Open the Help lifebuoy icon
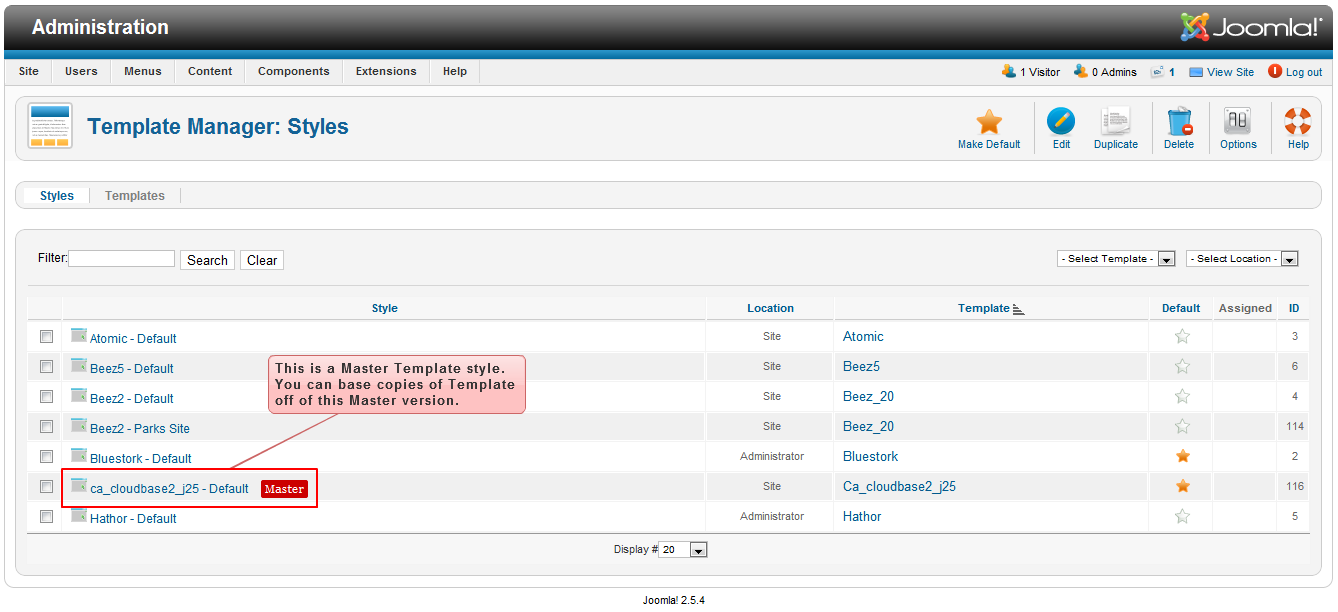Screen dimensions: 1338x612 (x=1298, y=122)
